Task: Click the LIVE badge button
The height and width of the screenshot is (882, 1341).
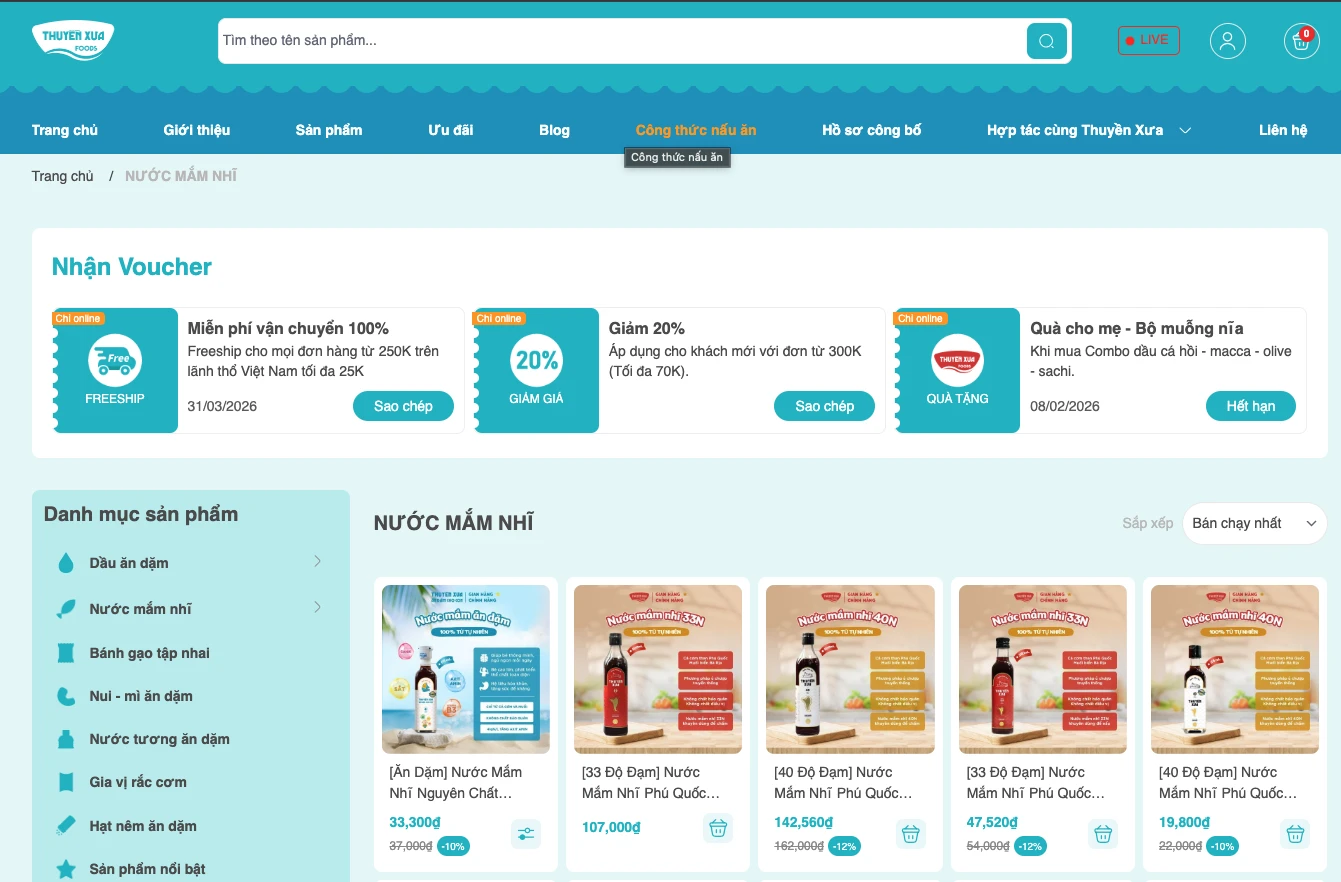Action: coord(1148,41)
